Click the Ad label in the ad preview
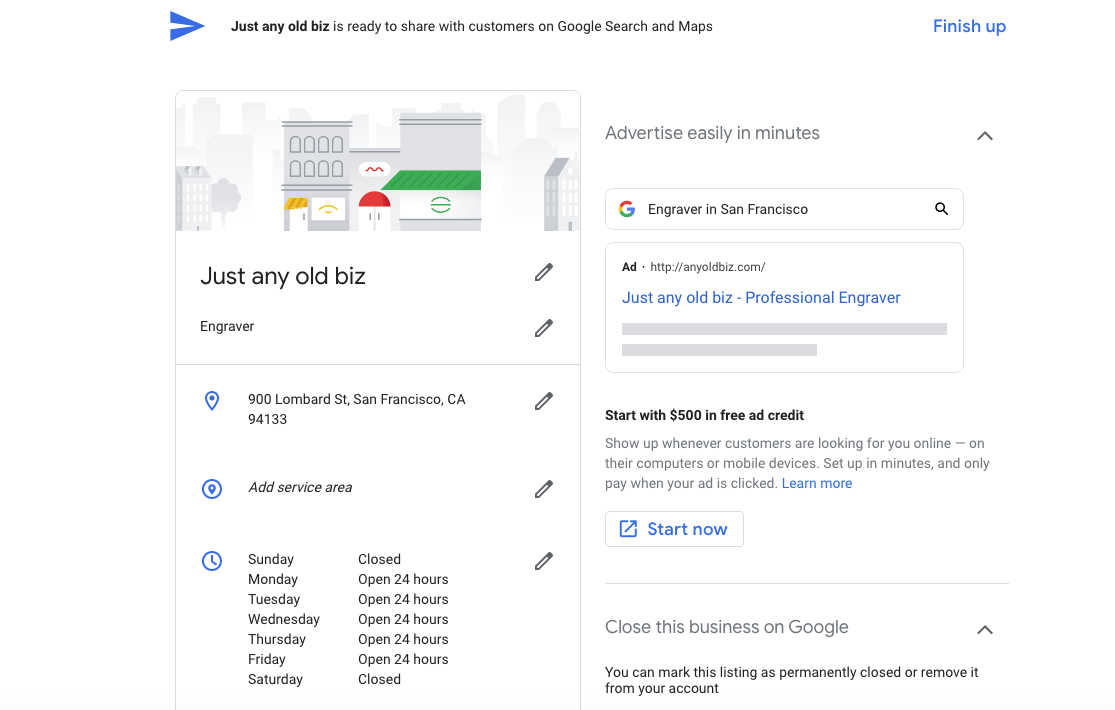The width and height of the screenshot is (1115, 710). coord(629,267)
